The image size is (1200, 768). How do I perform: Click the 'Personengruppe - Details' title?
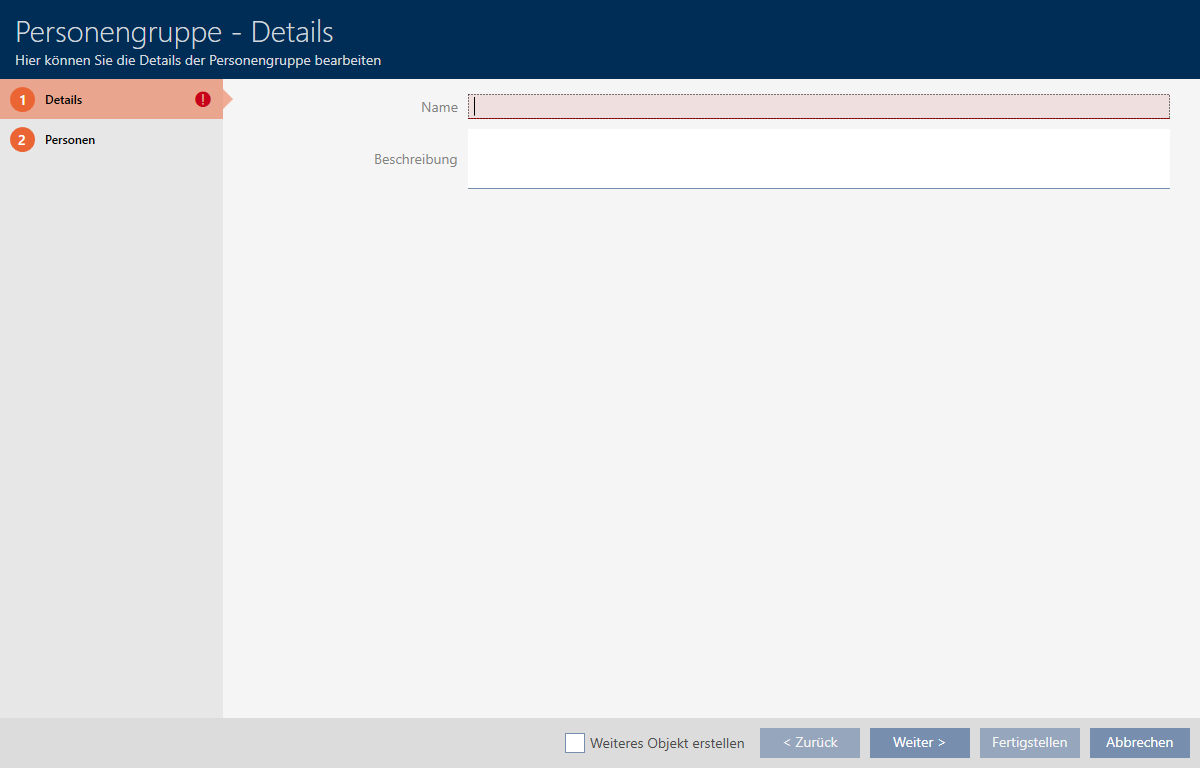(174, 32)
